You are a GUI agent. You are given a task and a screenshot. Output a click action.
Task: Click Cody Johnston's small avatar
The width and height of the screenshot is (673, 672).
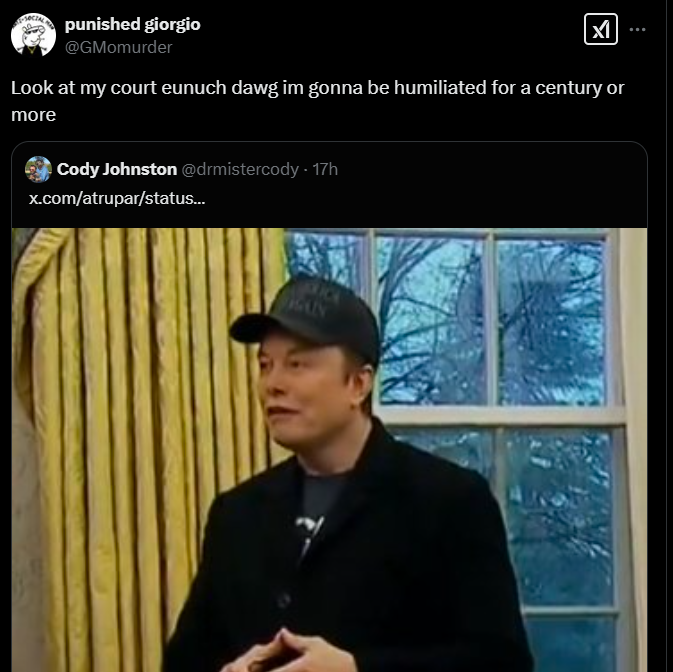38,169
